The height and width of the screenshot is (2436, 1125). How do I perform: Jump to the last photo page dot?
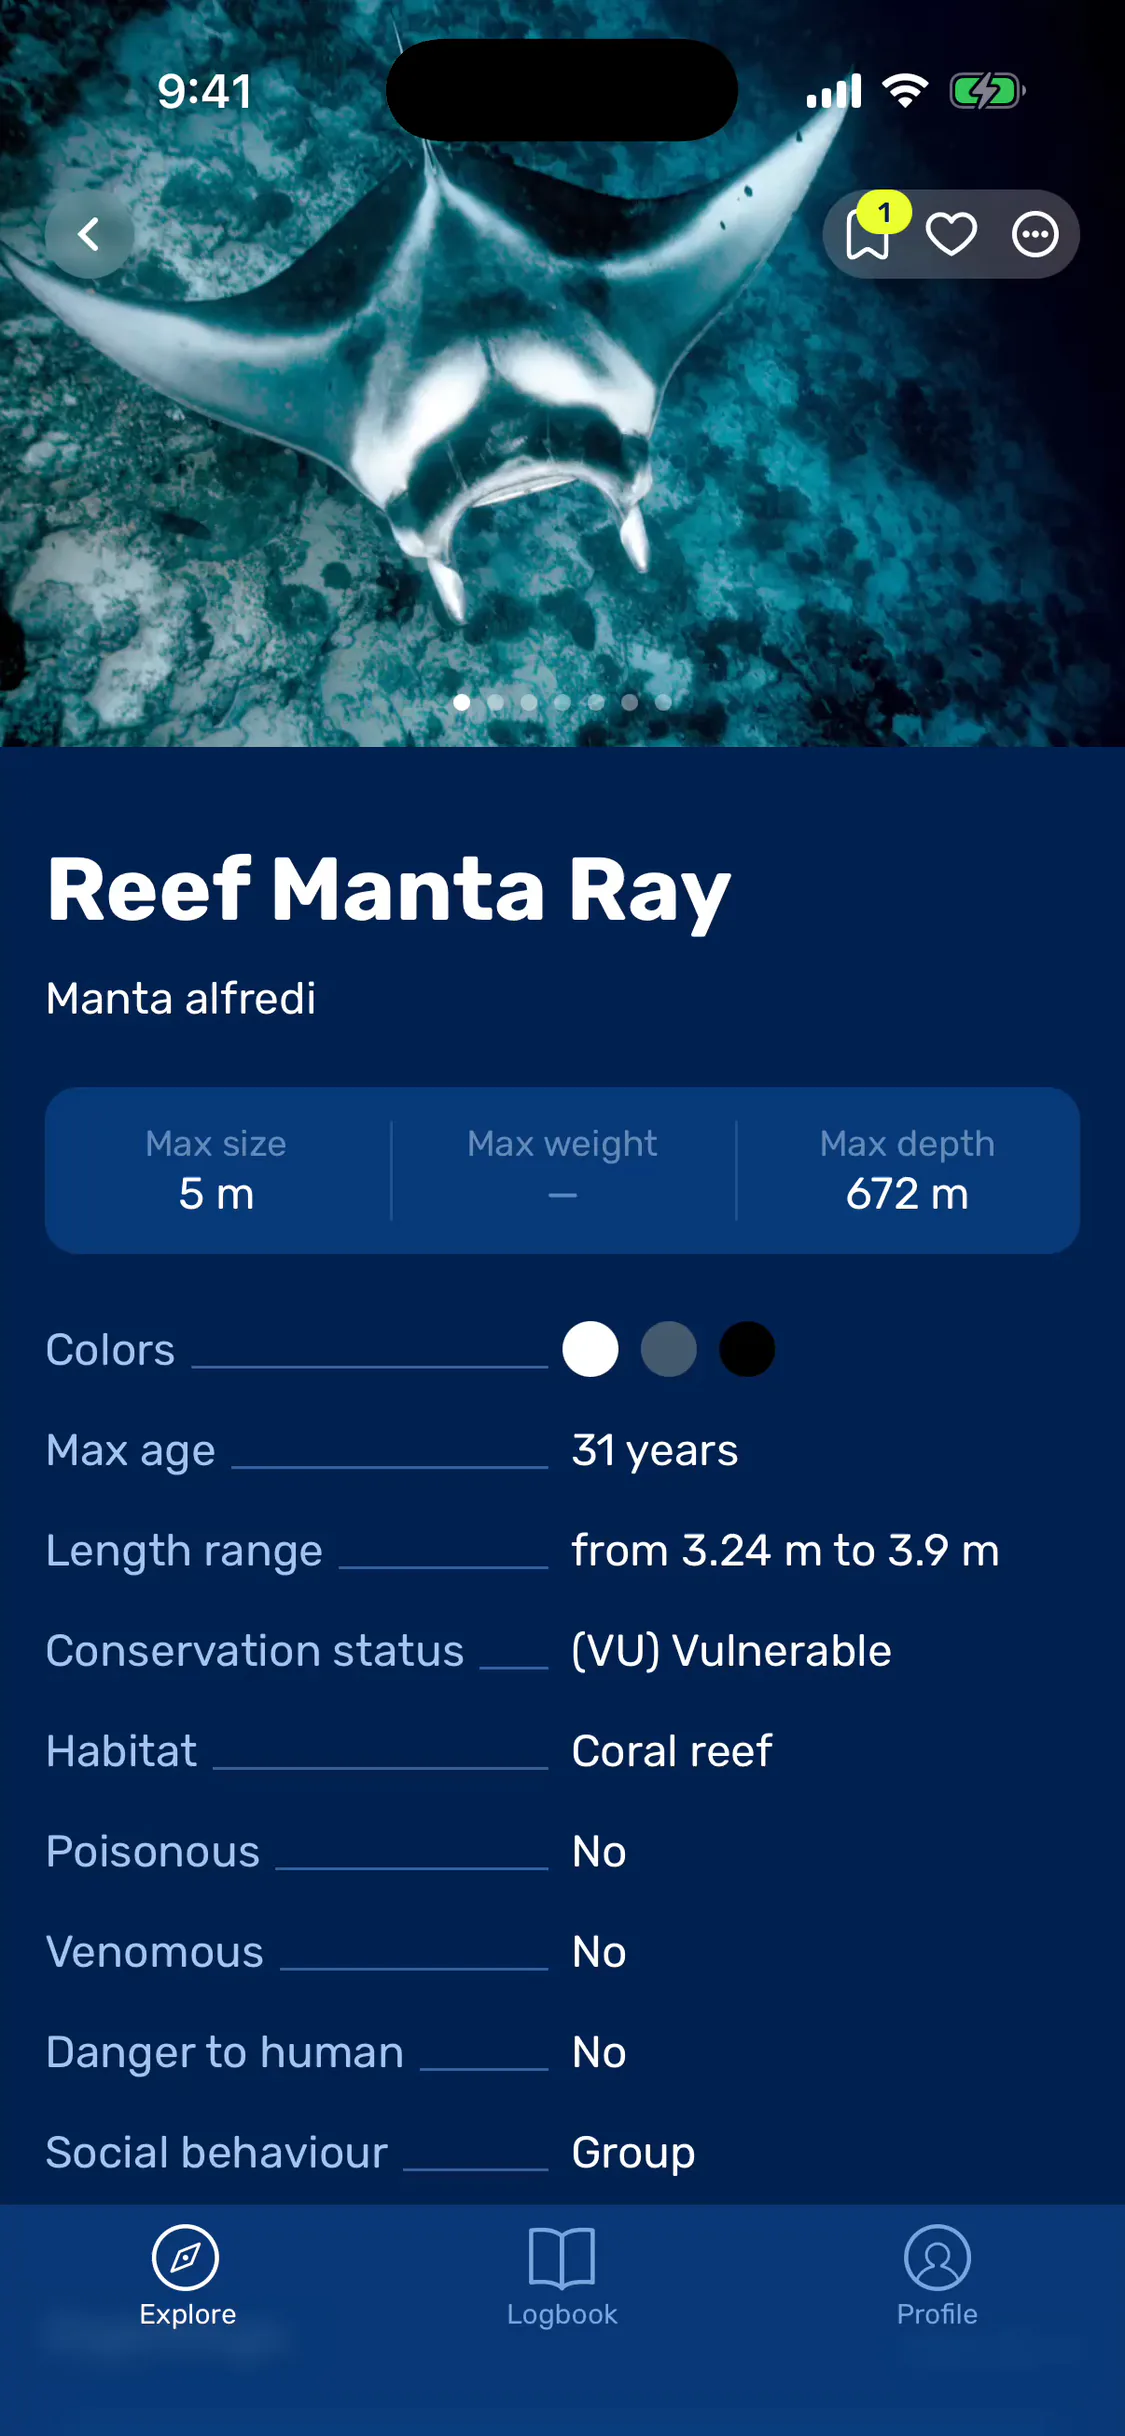[x=663, y=702]
